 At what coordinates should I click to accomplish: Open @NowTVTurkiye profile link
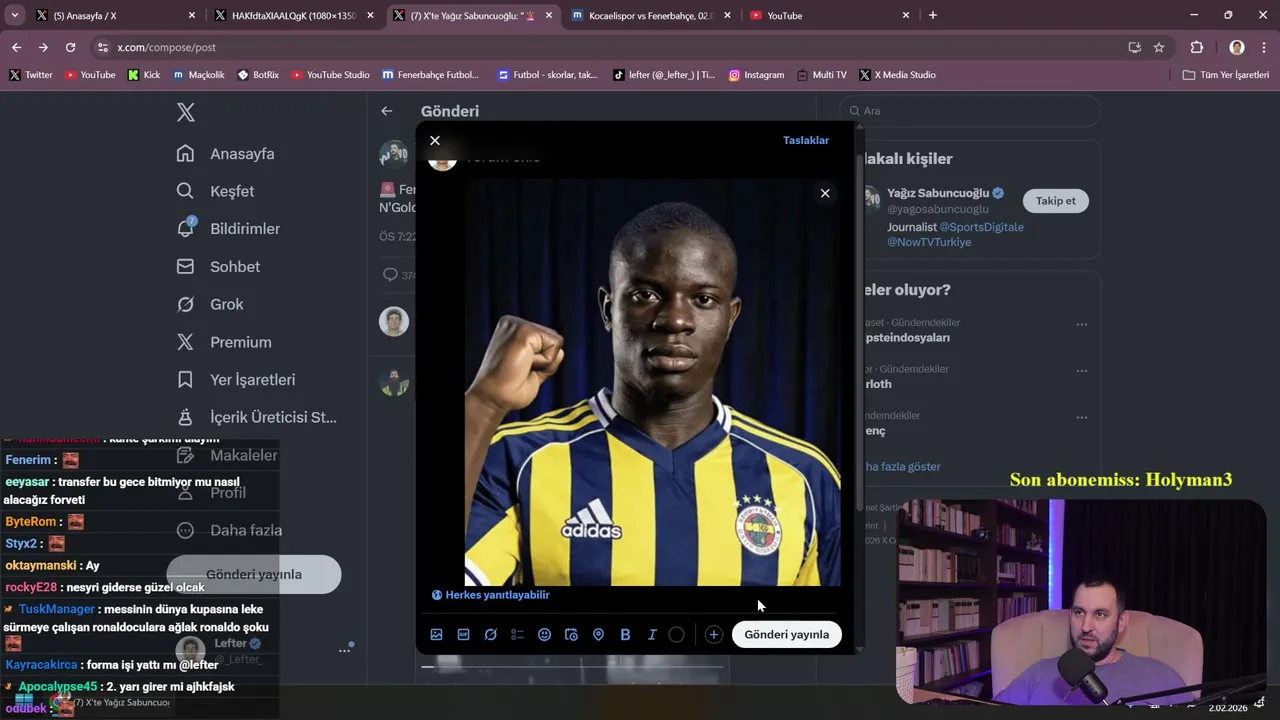[929, 242]
